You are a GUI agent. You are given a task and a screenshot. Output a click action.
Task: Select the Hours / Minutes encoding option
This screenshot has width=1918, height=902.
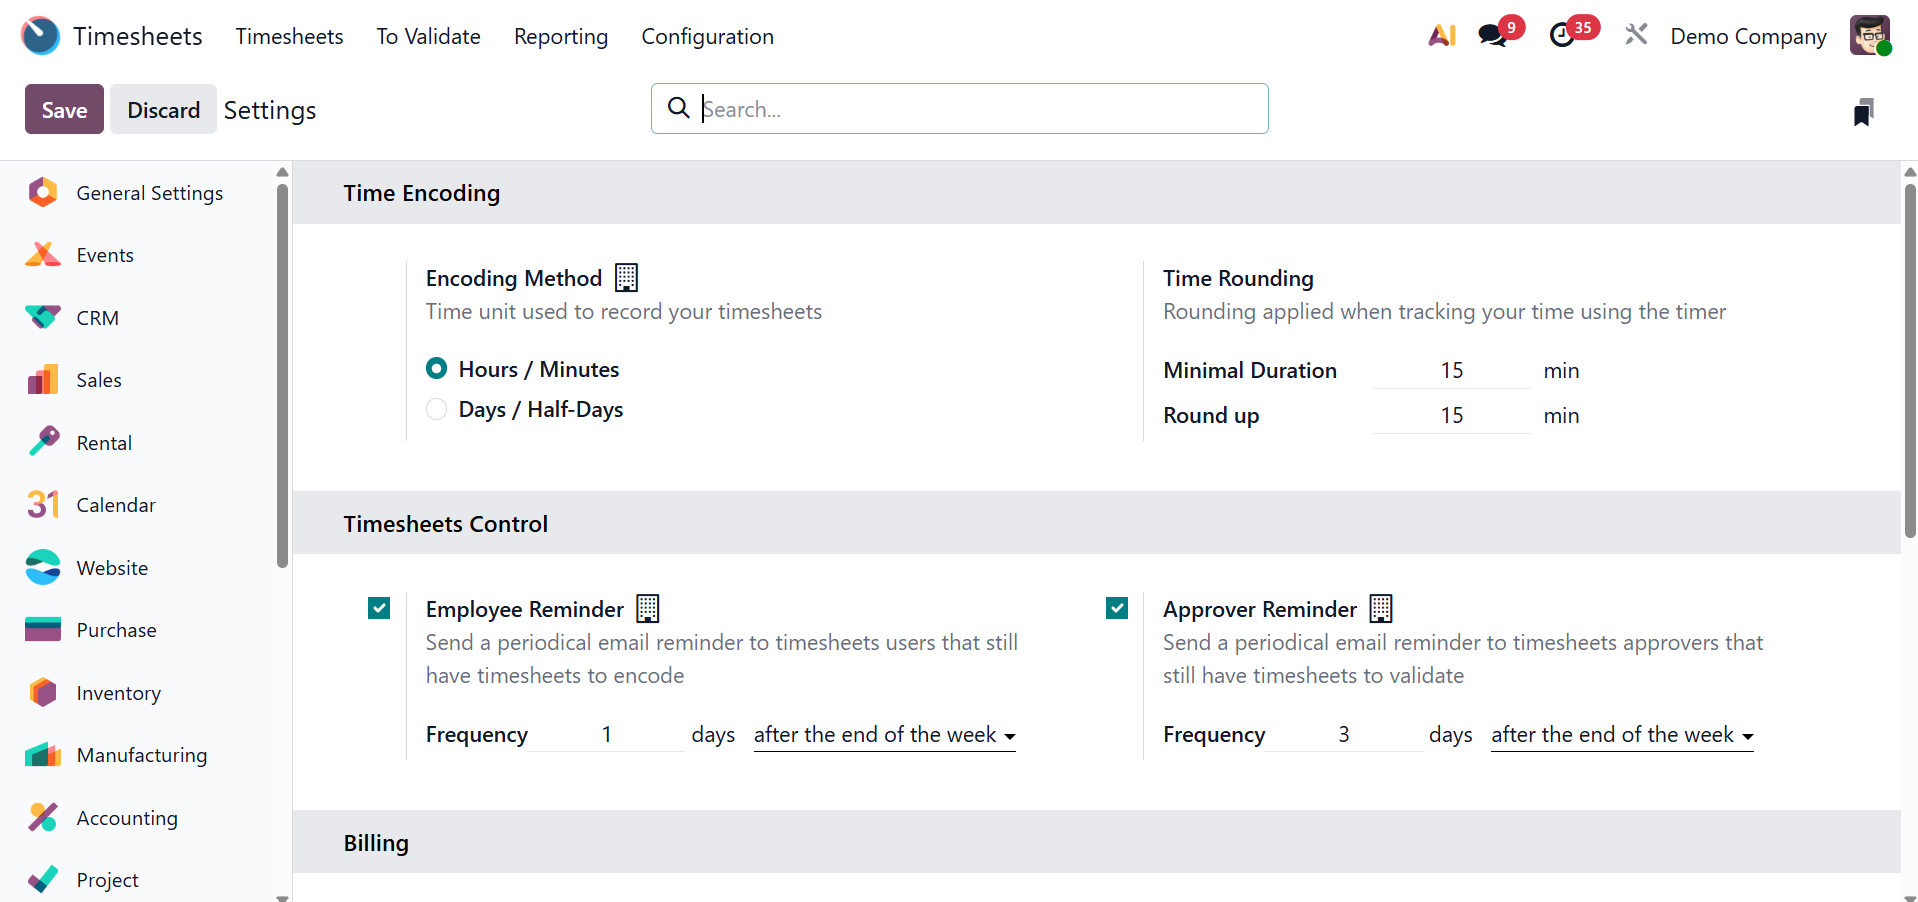click(437, 369)
